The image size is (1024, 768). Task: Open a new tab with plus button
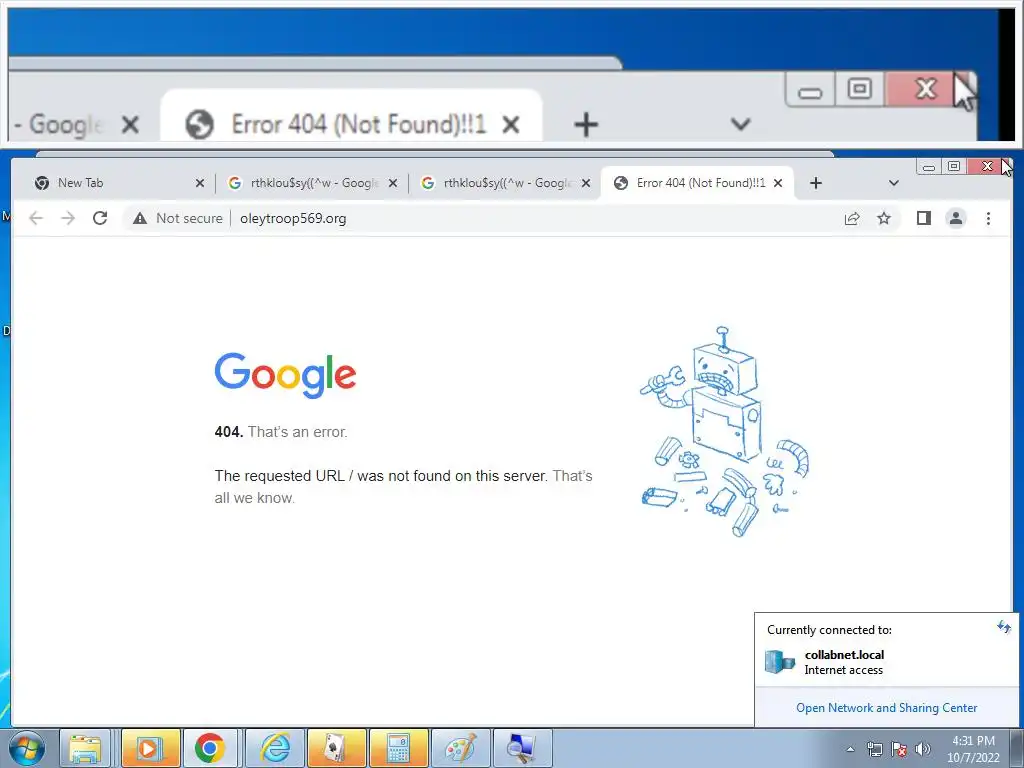click(816, 183)
